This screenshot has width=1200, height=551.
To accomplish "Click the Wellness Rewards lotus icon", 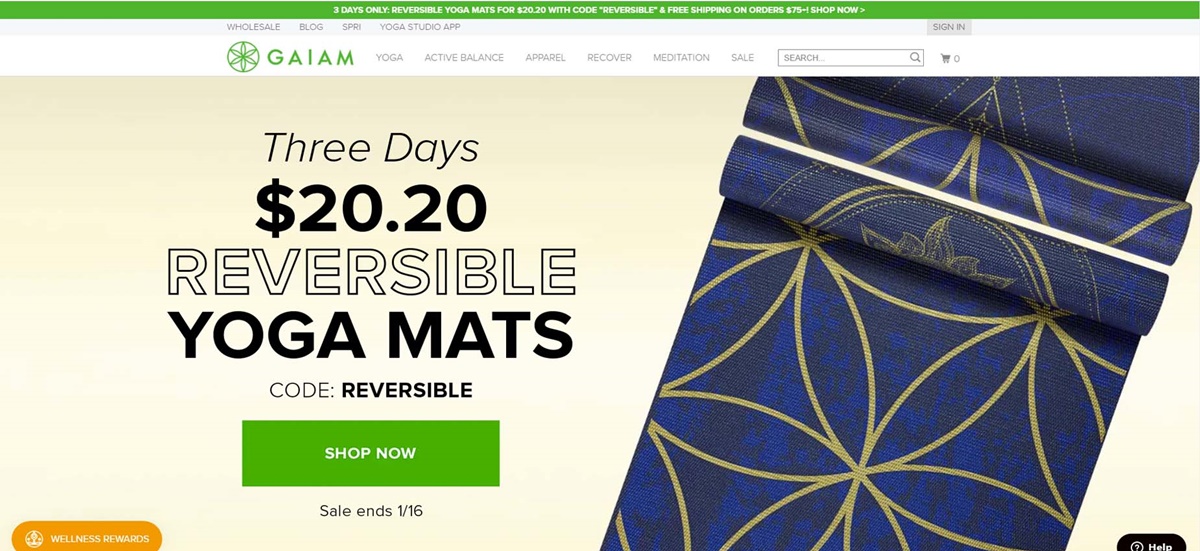I will point(34,539).
